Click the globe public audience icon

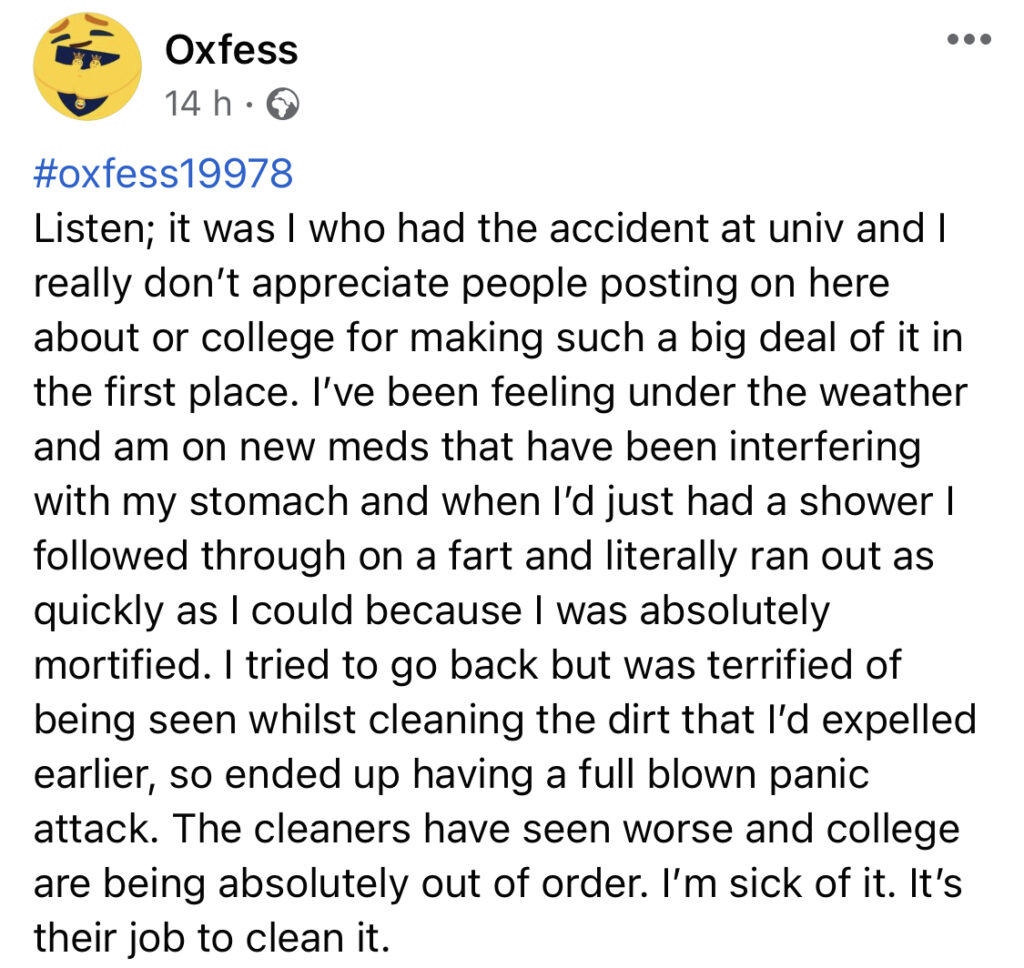point(283,104)
